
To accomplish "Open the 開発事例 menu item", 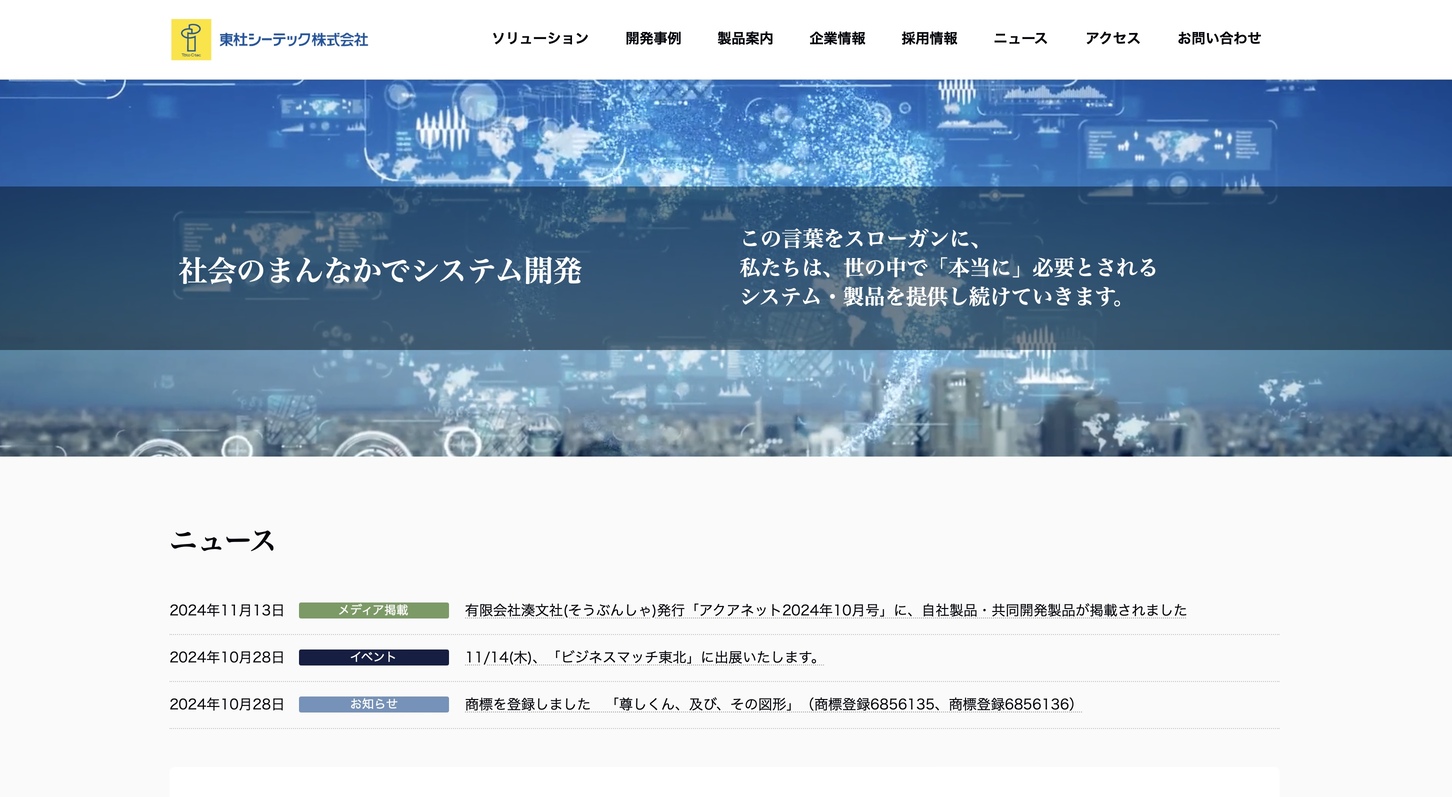I will click(x=653, y=38).
